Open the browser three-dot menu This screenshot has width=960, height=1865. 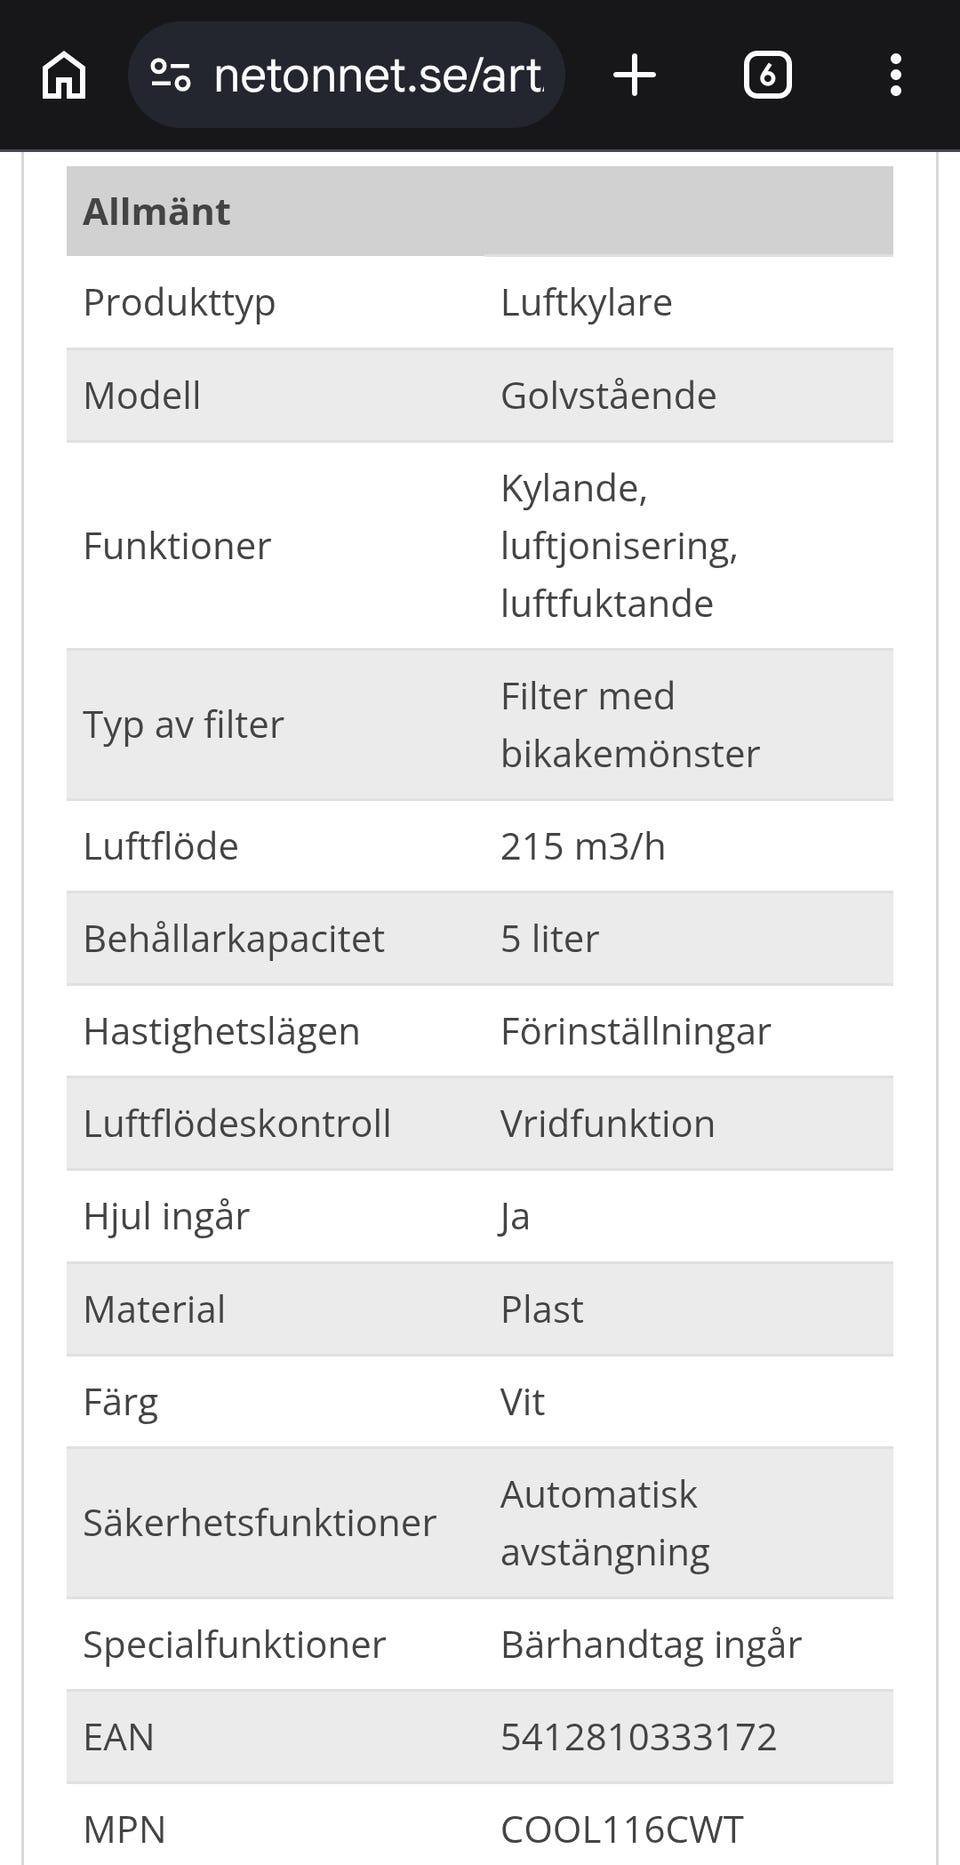(x=896, y=75)
